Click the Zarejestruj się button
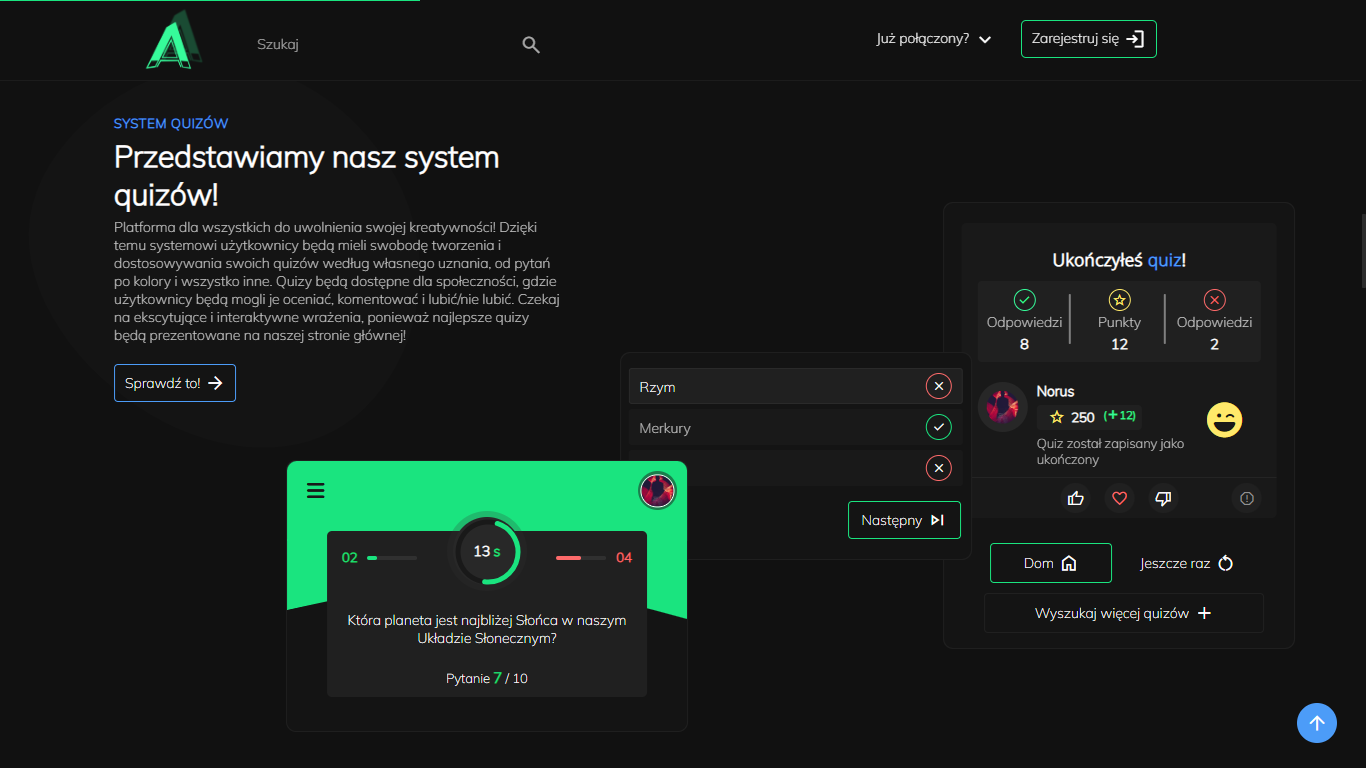The height and width of the screenshot is (768, 1366). click(1088, 39)
